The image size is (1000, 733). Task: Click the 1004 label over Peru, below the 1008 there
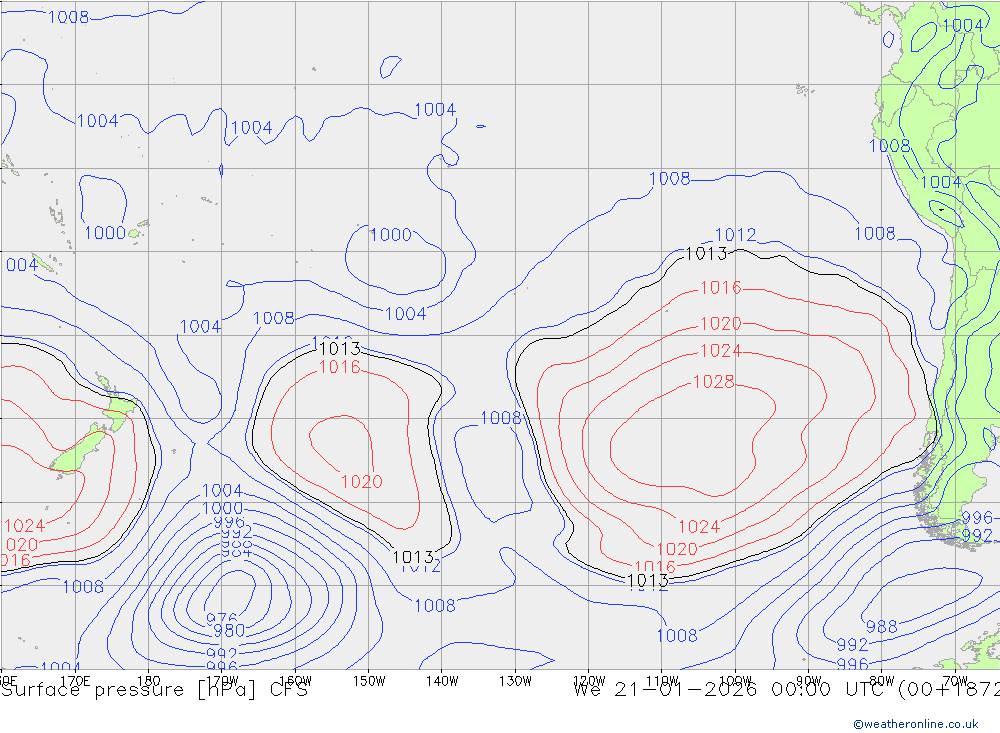pyautogui.click(x=941, y=182)
